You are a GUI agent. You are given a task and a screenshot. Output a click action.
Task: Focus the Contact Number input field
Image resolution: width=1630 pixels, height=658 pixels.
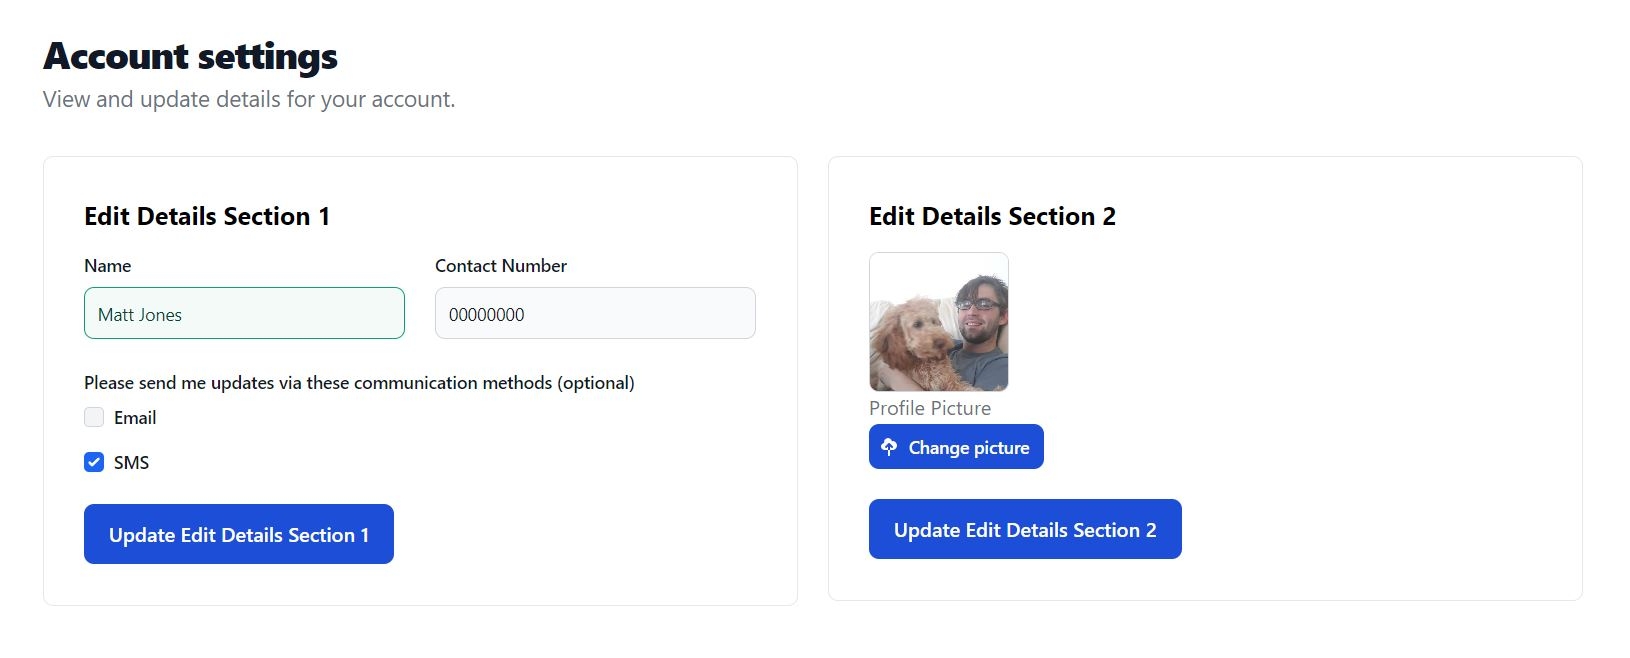coord(595,314)
